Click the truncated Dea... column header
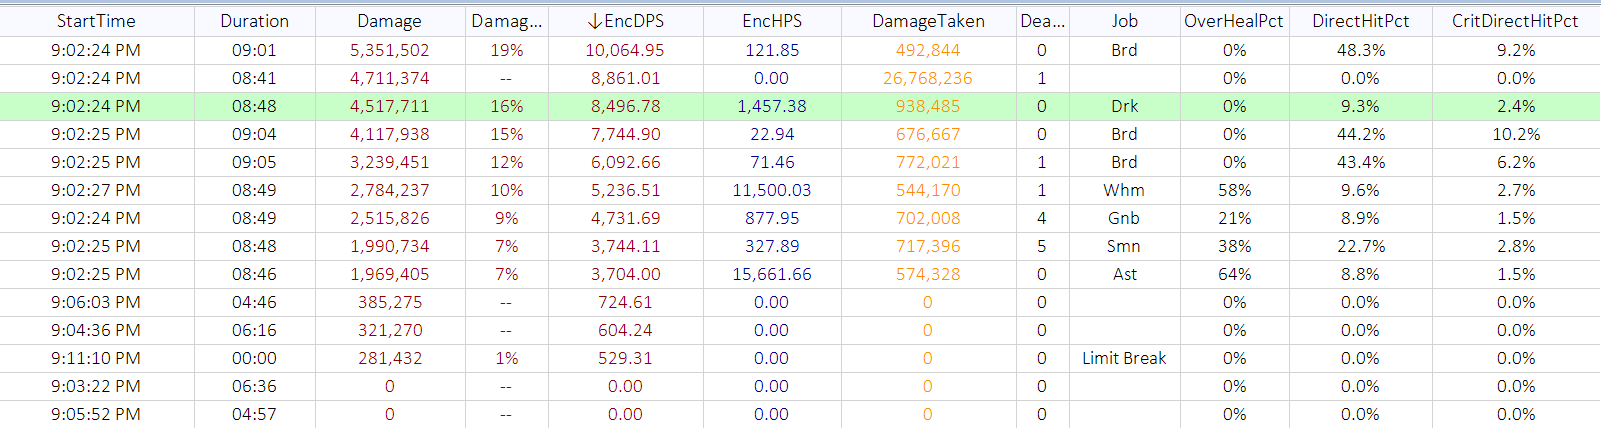The image size is (1601, 428). tap(1042, 21)
